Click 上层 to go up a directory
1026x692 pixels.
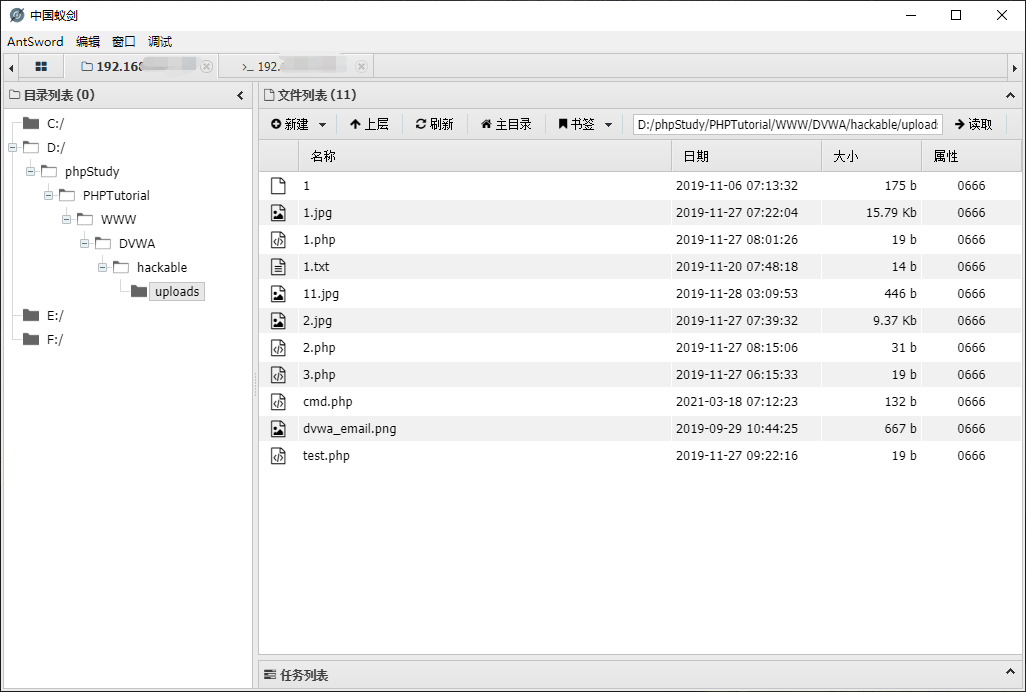pyautogui.click(x=369, y=124)
